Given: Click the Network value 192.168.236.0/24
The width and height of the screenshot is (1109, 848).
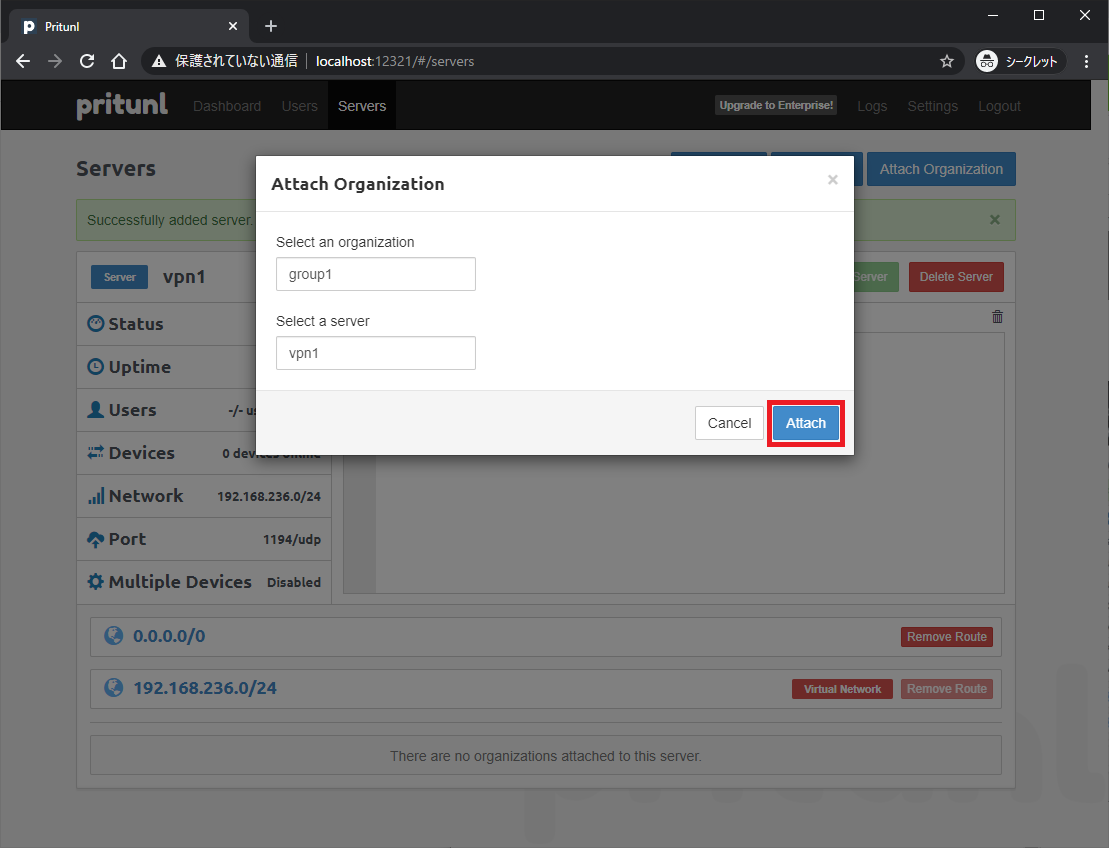Looking at the screenshot, I should coord(269,496).
